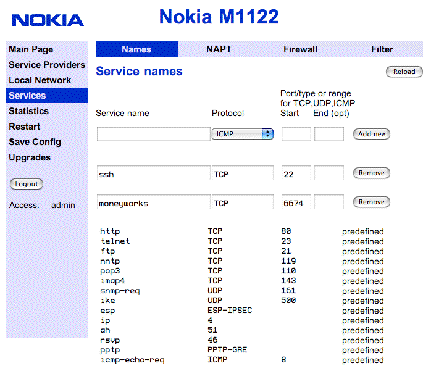Click the Nokia M1122 title
The width and height of the screenshot is (431, 371).
219,16
